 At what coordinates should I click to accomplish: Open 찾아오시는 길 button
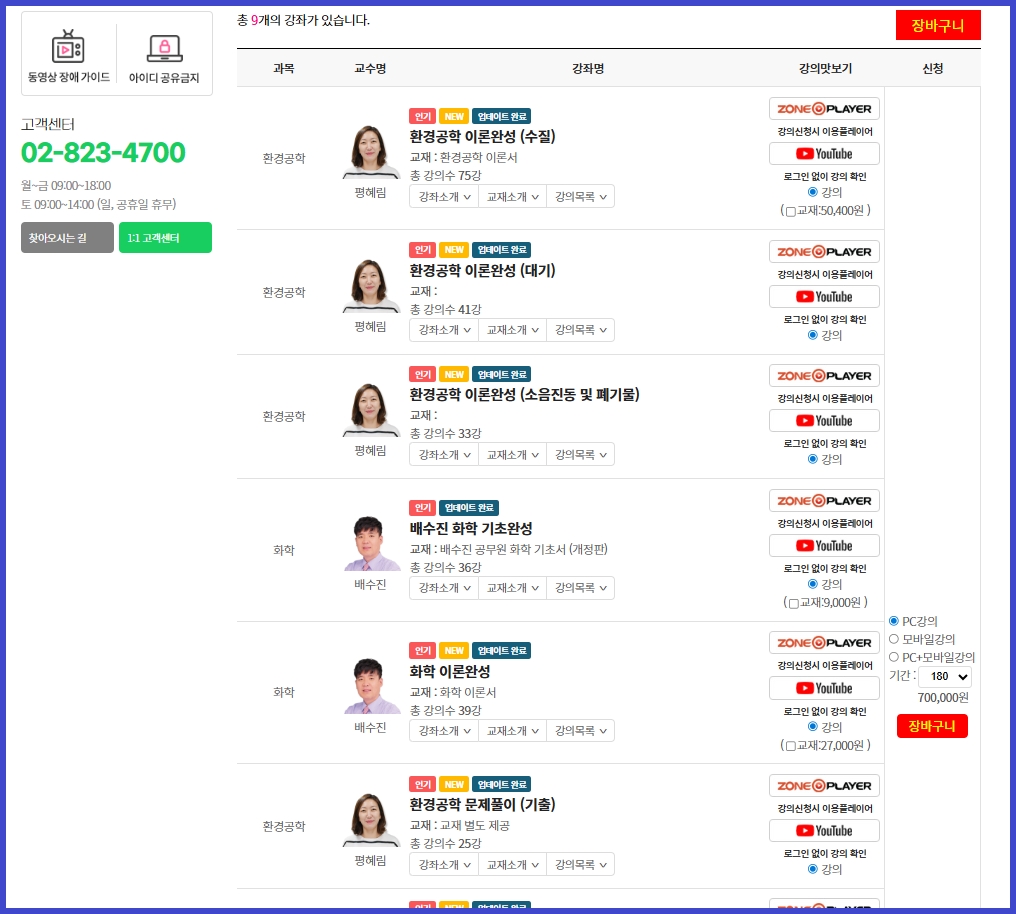pos(67,238)
